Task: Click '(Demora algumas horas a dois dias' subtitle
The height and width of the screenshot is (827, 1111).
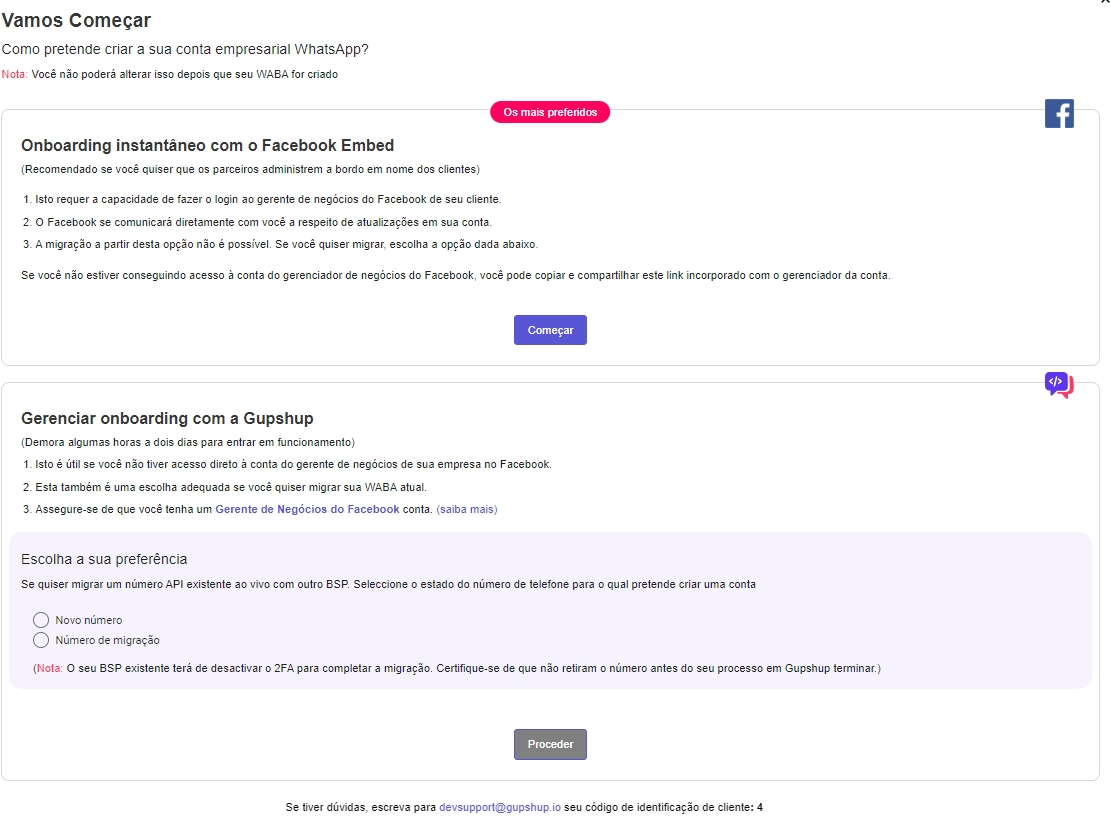Action: [x=188, y=442]
